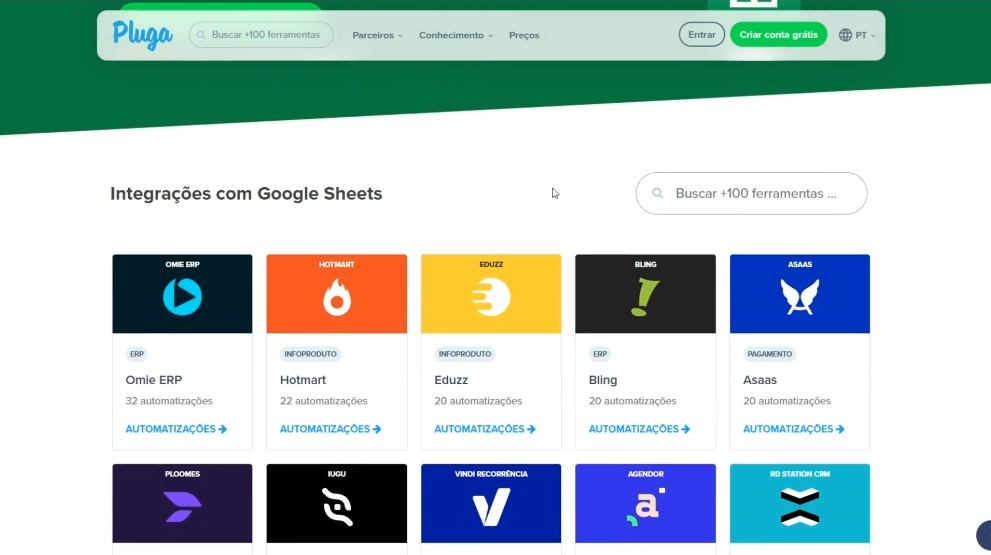Click the Asaas winged logo icon
The height and width of the screenshot is (555, 991).
(799, 297)
